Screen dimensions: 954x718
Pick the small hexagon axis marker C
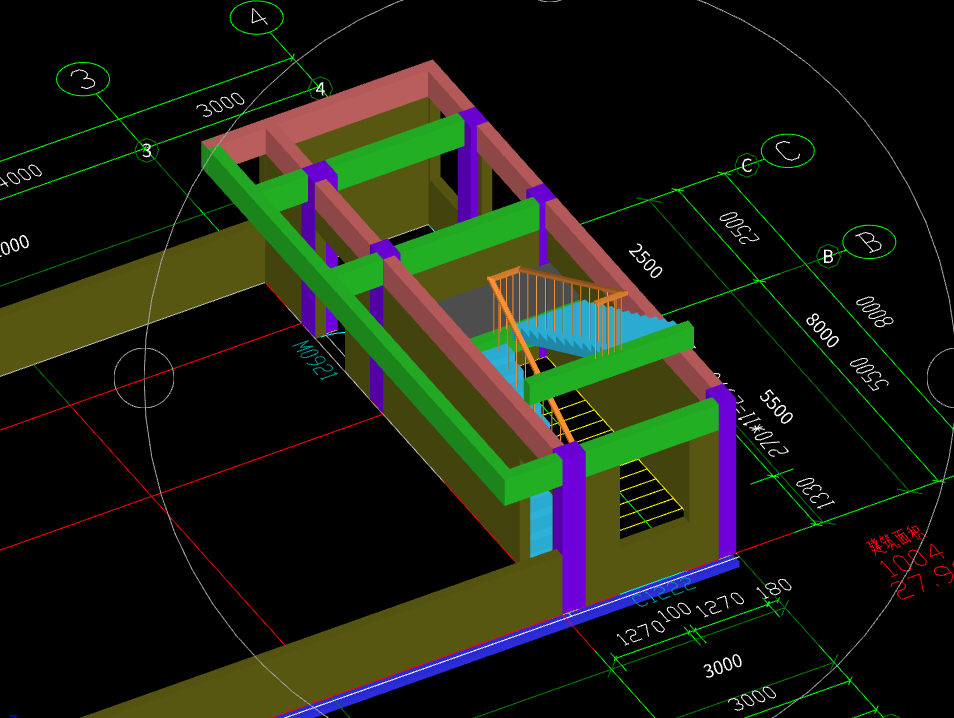[x=747, y=166]
